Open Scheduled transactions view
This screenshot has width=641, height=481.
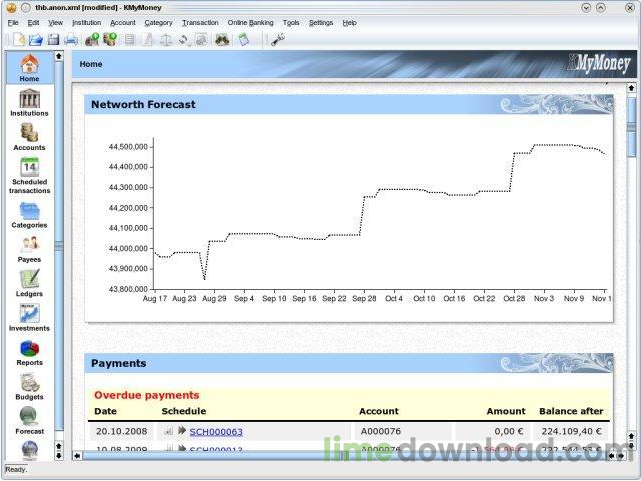pyautogui.click(x=29, y=176)
